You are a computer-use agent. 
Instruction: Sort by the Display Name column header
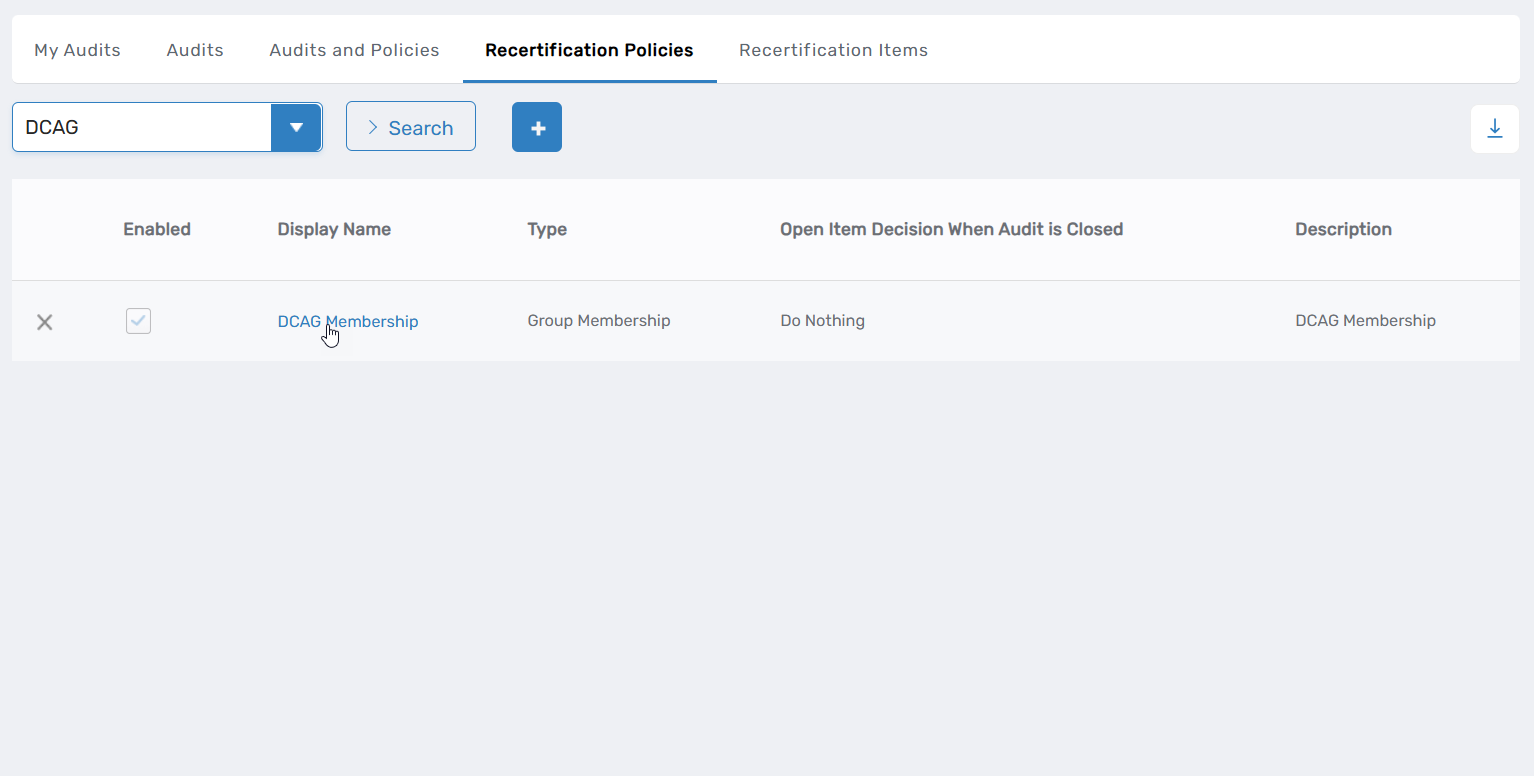click(334, 229)
